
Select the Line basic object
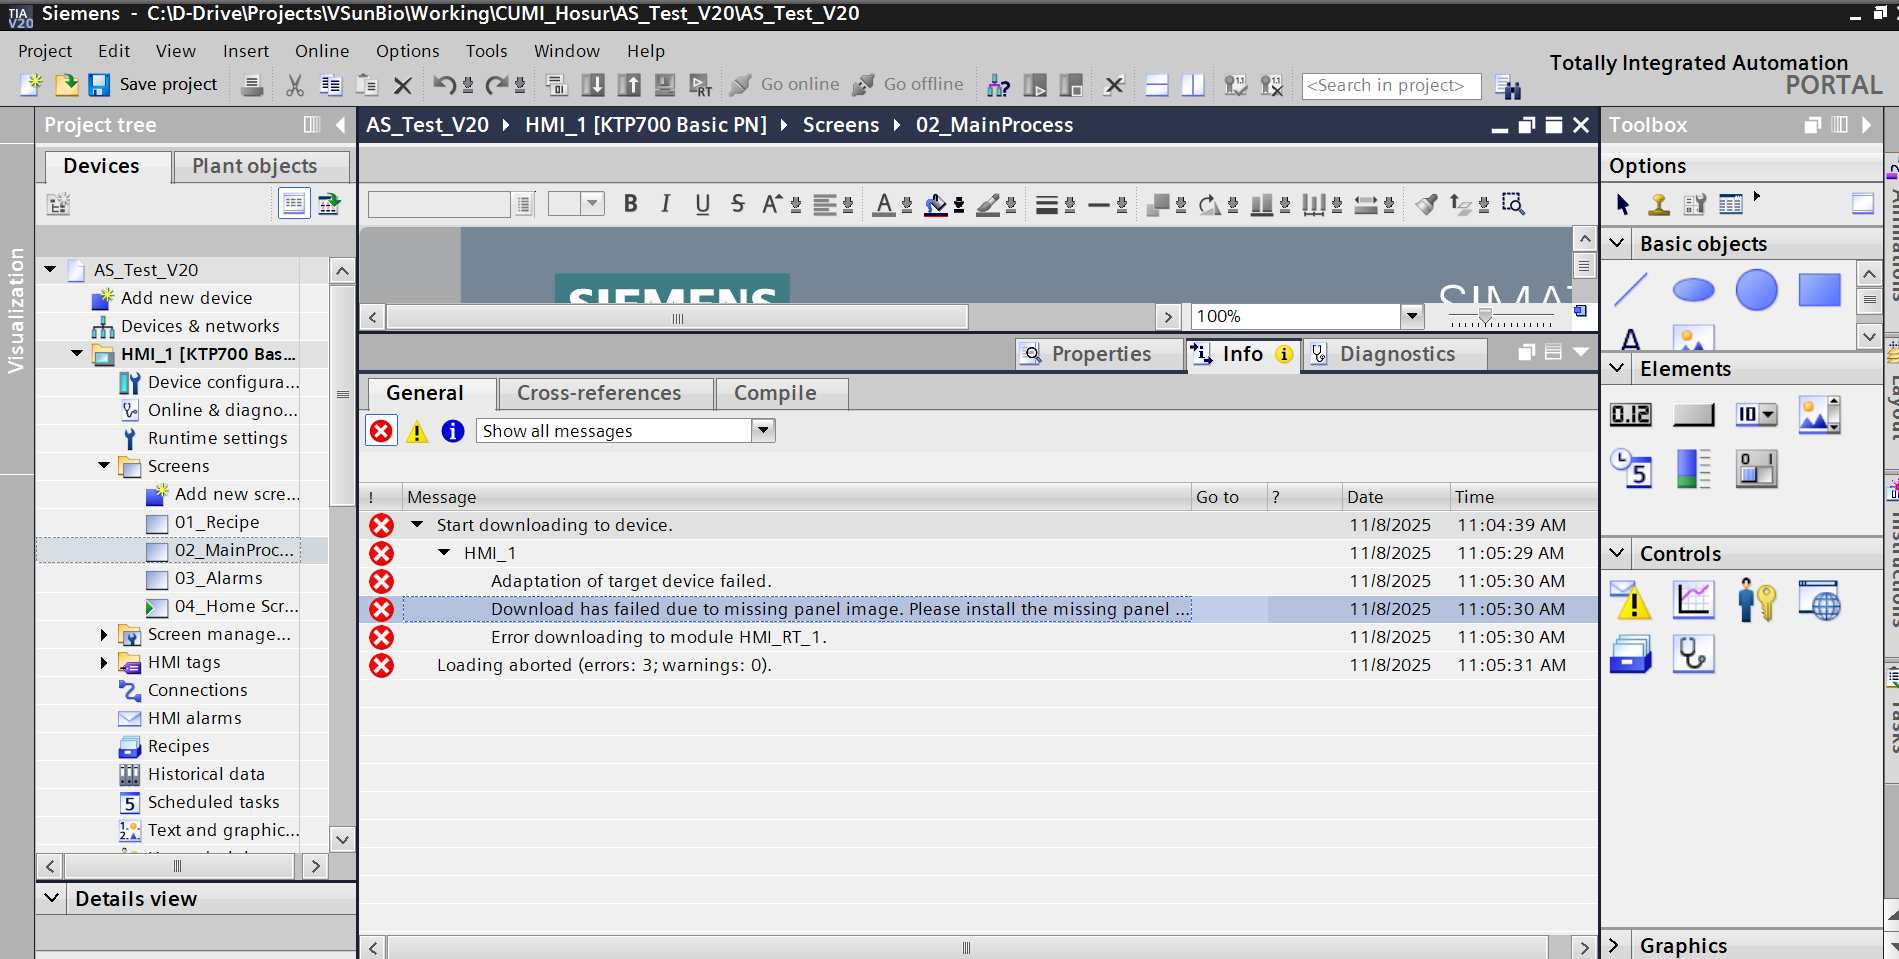pyautogui.click(x=1630, y=291)
